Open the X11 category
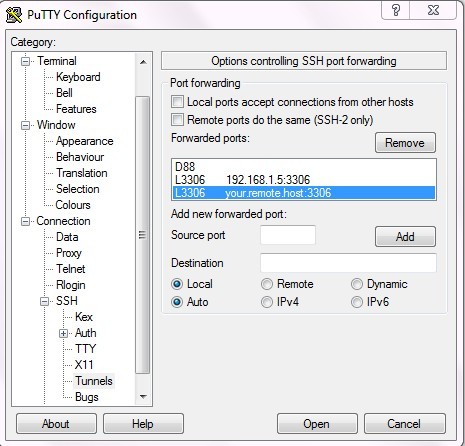Viewport: 465px width, 446px height. (x=84, y=365)
